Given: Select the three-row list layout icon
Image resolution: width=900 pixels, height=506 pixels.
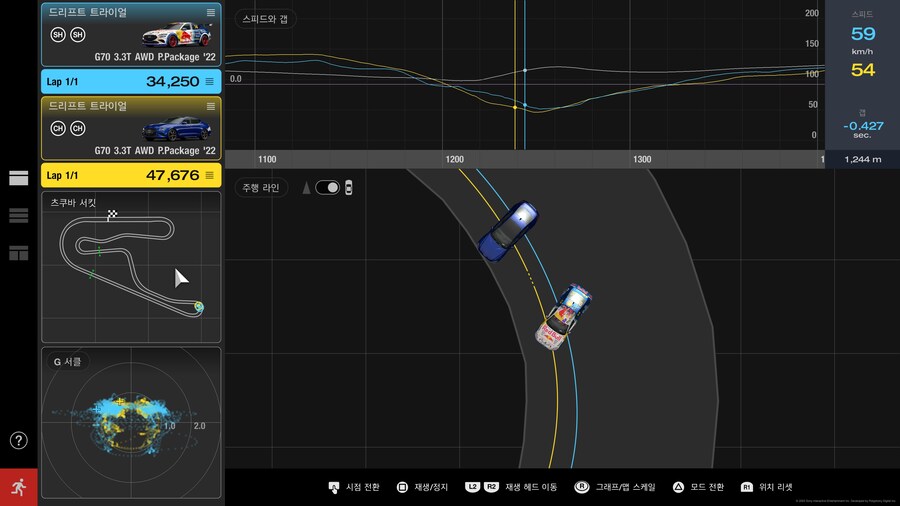Looking at the screenshot, I should pos(18,215).
